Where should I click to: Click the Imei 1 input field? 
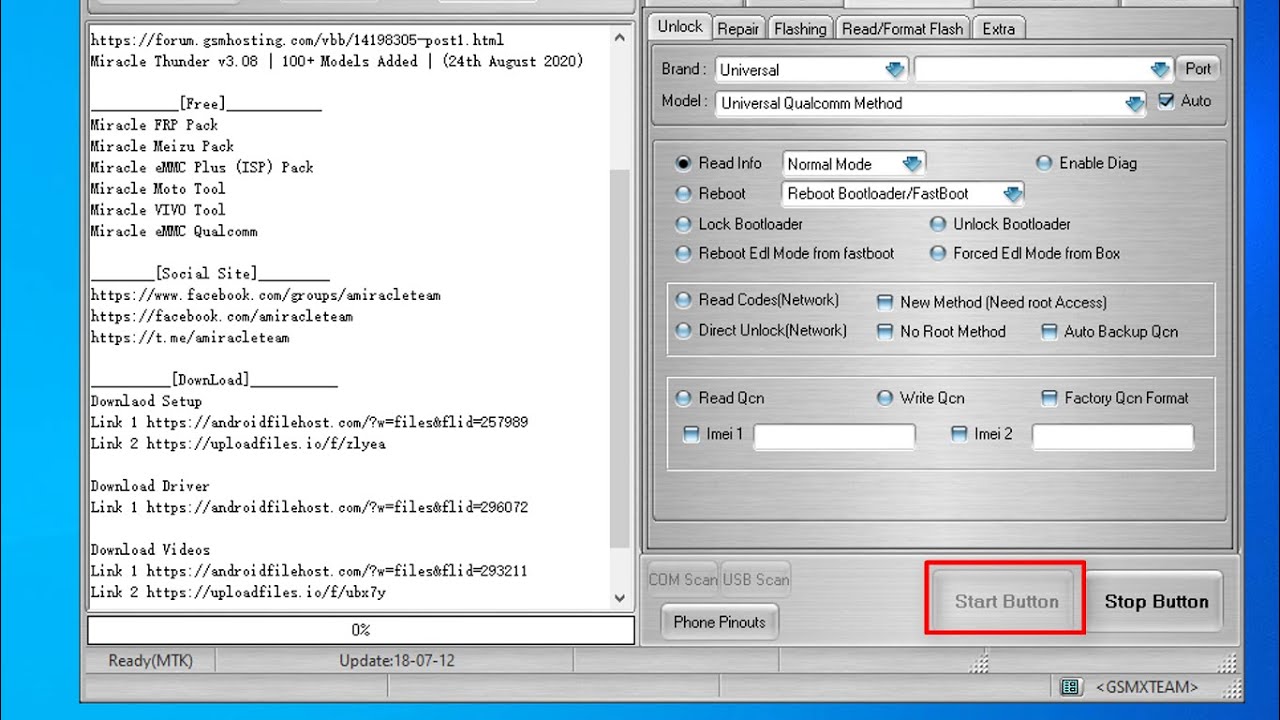(x=834, y=436)
